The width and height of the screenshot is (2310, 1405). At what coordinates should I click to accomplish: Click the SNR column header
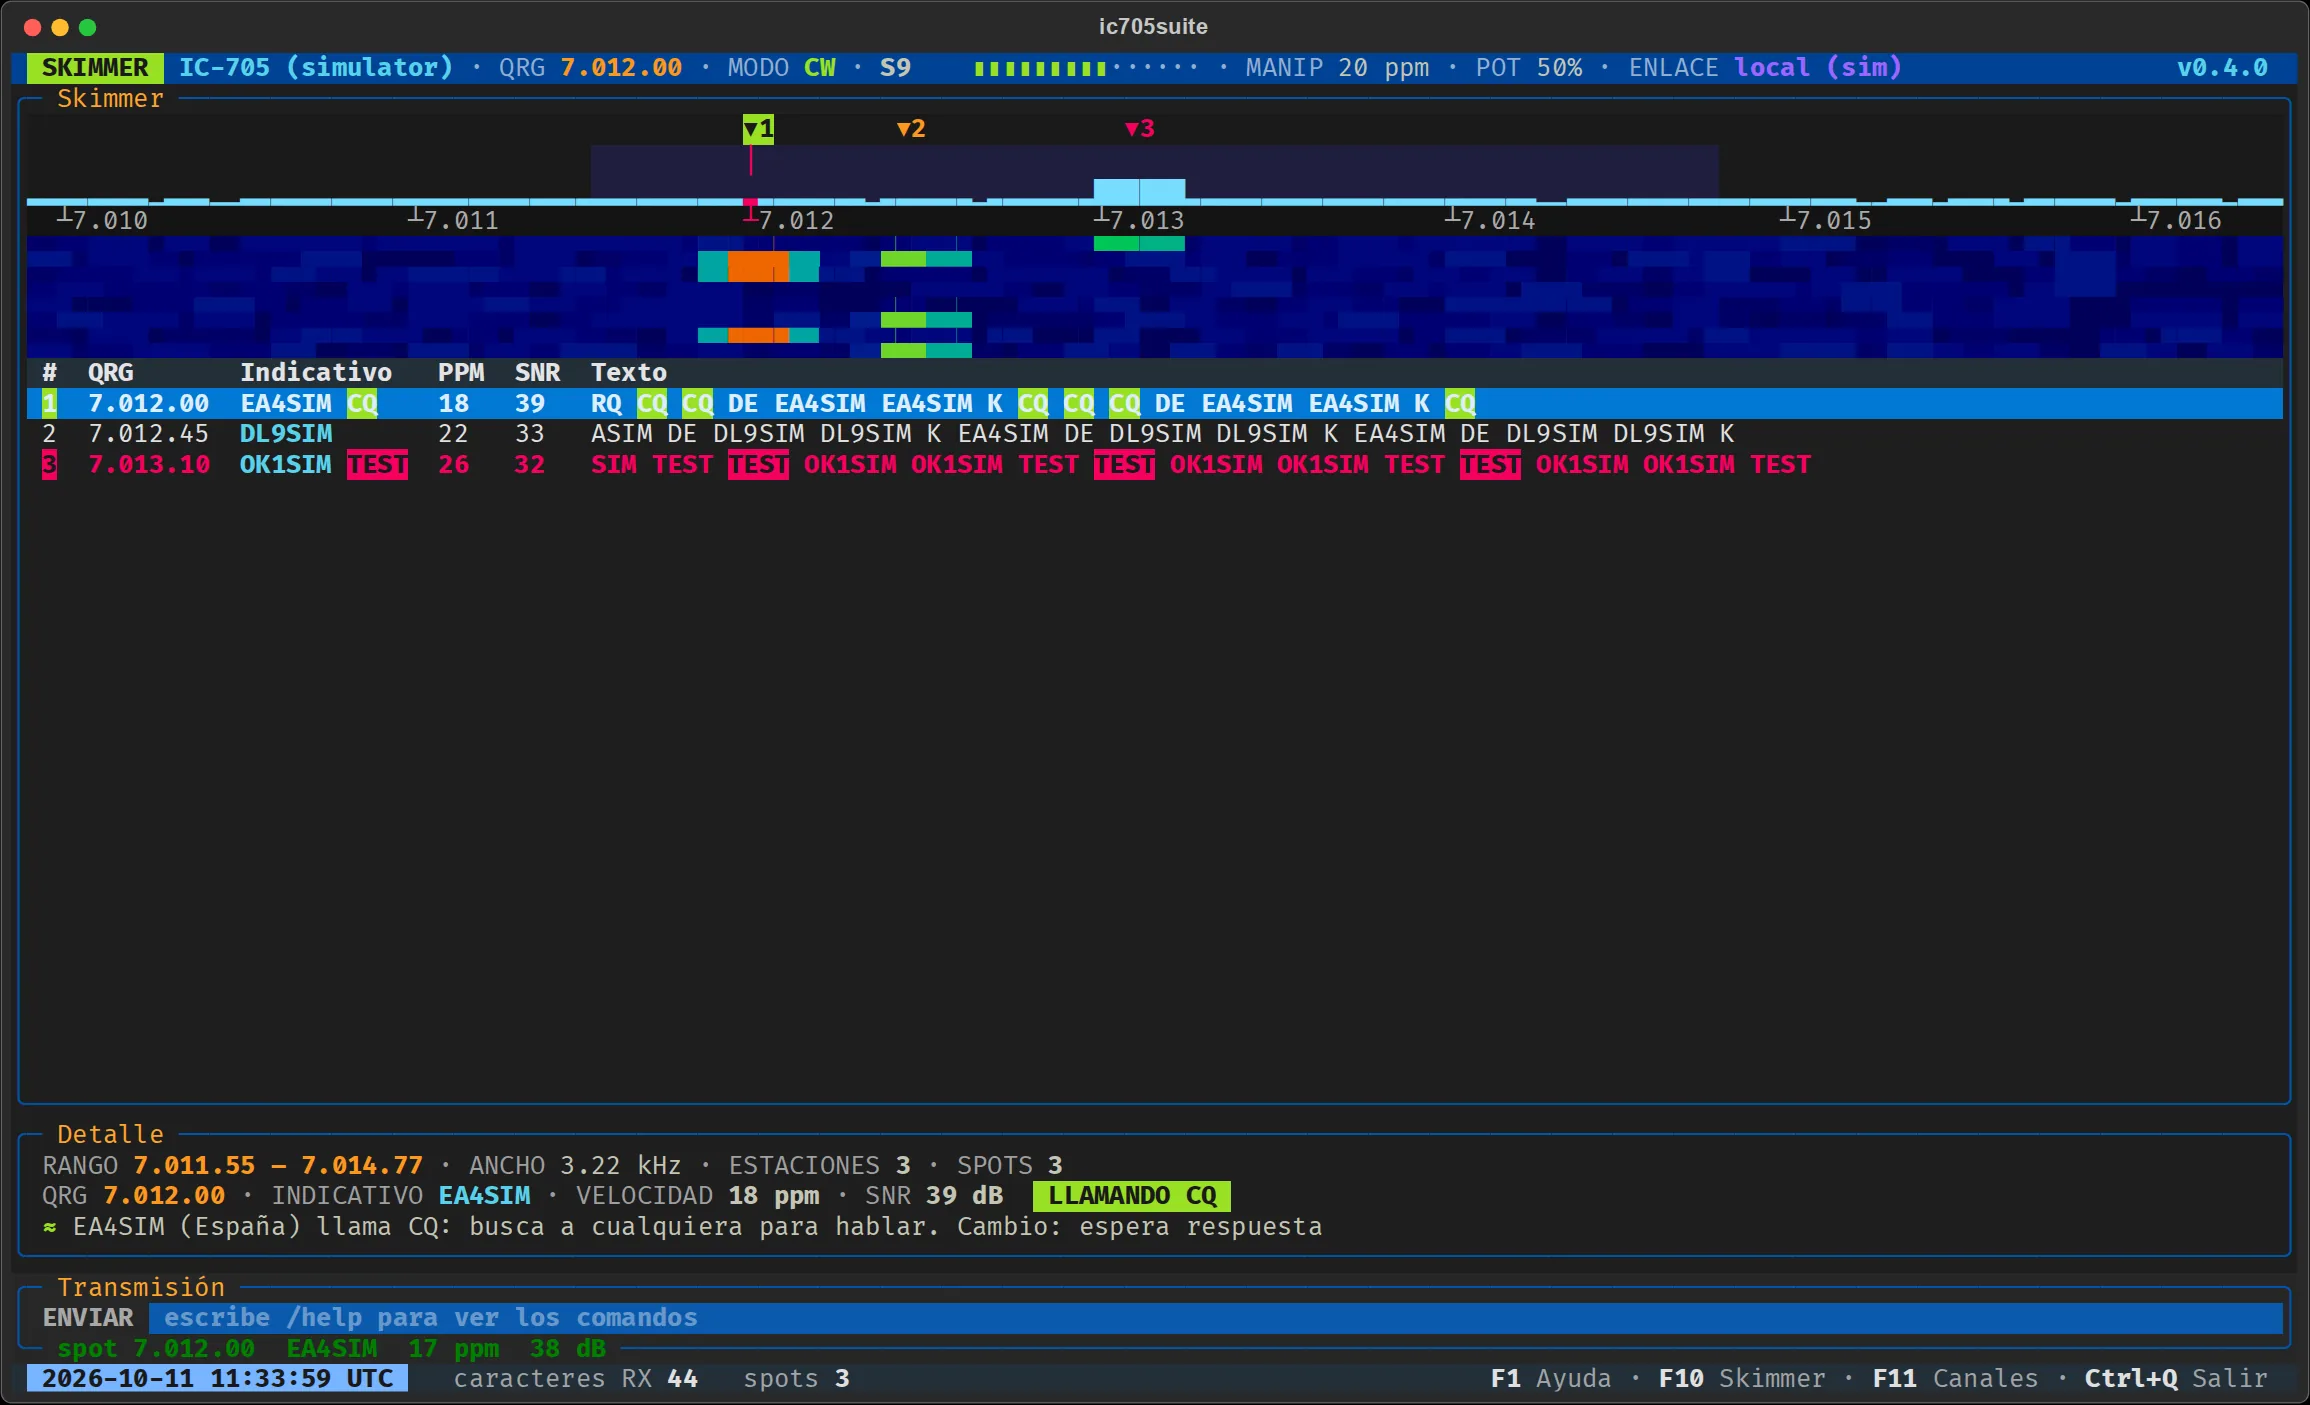tap(538, 372)
